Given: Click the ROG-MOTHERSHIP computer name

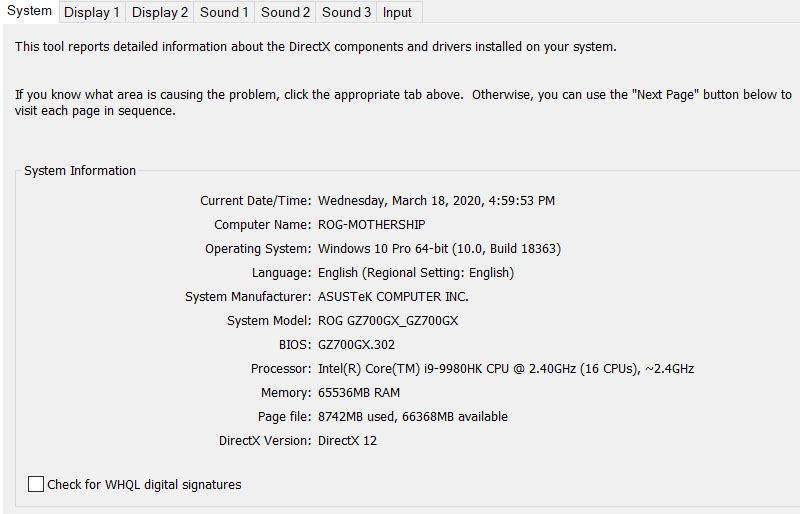Looking at the screenshot, I should 371,224.
